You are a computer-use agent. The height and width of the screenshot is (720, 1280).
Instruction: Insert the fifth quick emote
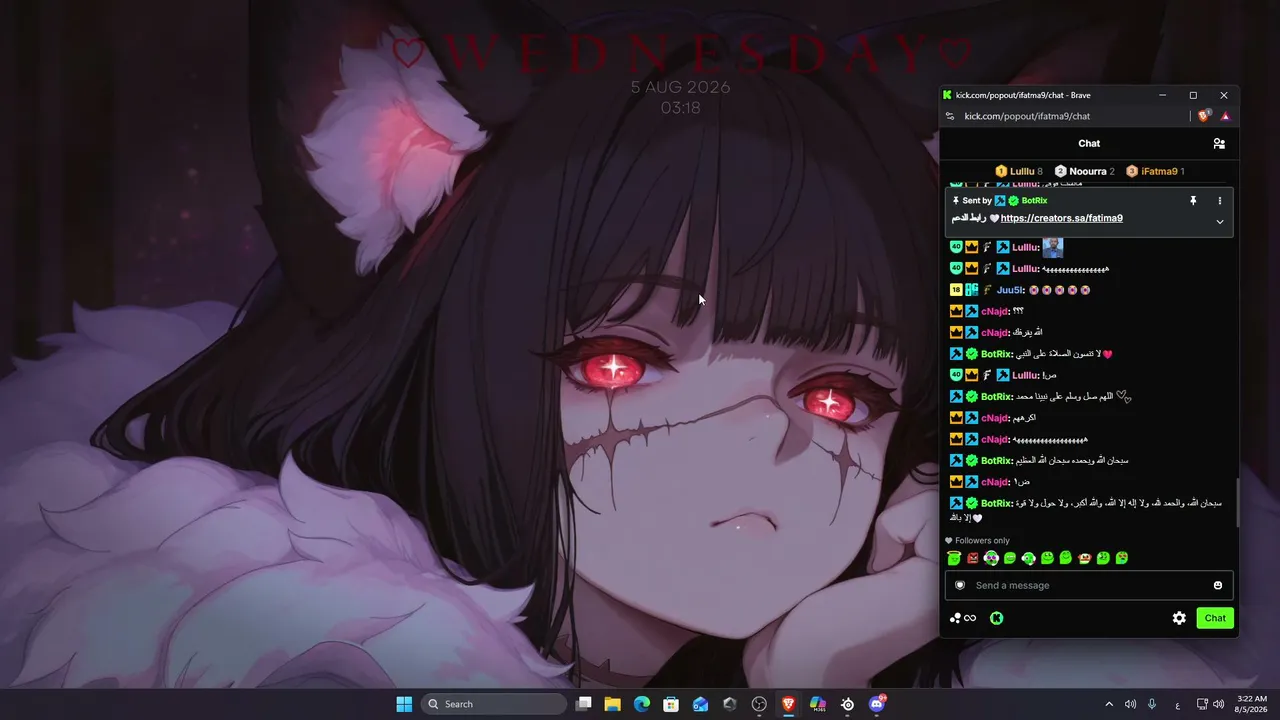coord(1029,558)
